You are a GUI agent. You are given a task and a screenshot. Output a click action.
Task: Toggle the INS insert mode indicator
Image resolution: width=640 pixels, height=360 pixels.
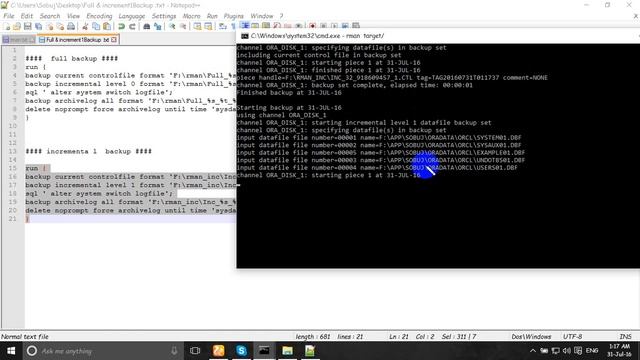pos(625,337)
